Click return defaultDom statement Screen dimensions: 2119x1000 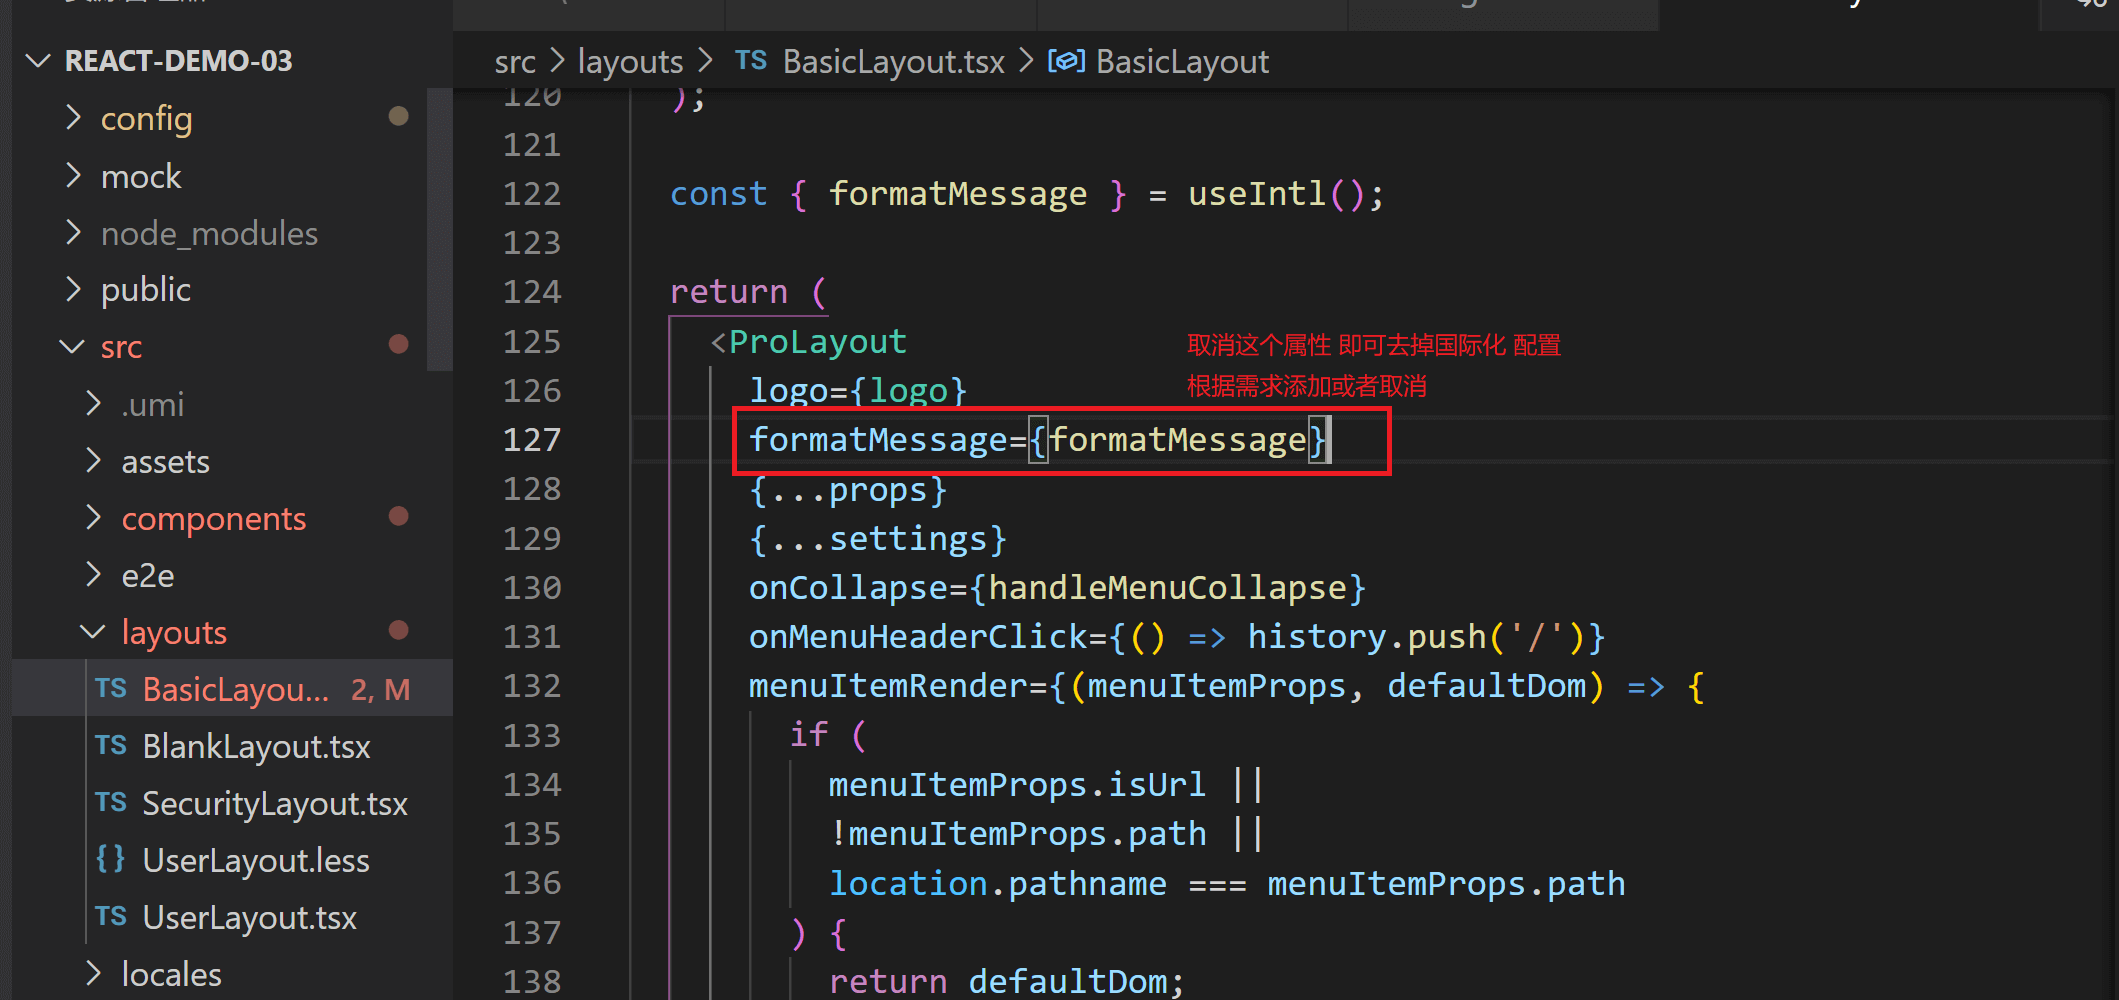pyautogui.click(x=1006, y=982)
